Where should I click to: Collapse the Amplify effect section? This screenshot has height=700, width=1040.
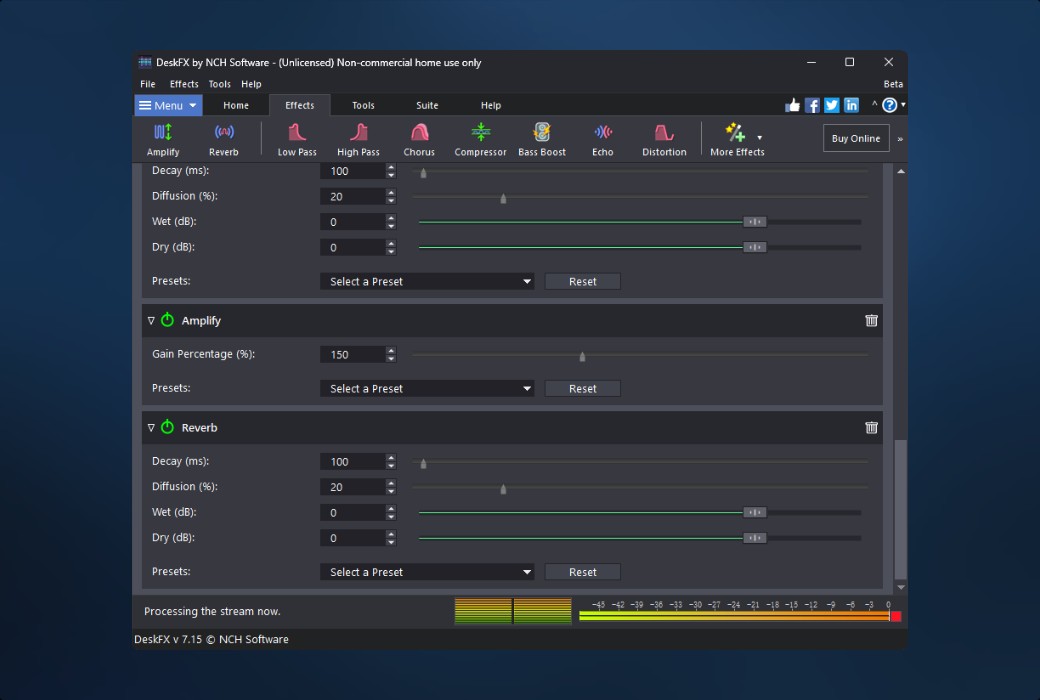(151, 321)
